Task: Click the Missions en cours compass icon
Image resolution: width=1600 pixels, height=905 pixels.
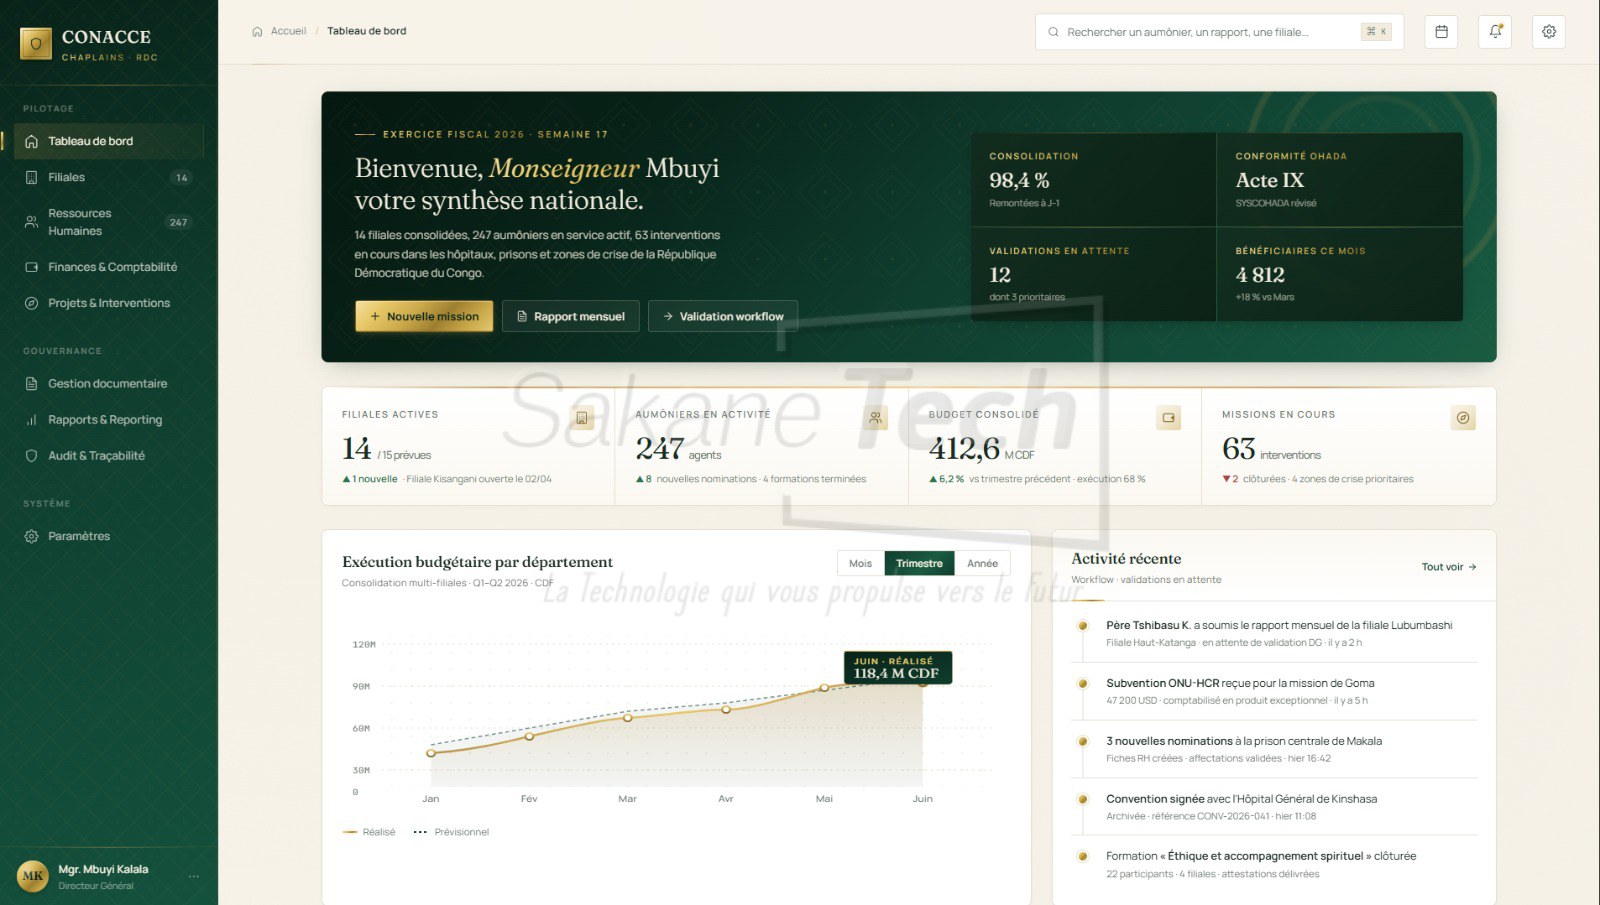Action: [1463, 418]
